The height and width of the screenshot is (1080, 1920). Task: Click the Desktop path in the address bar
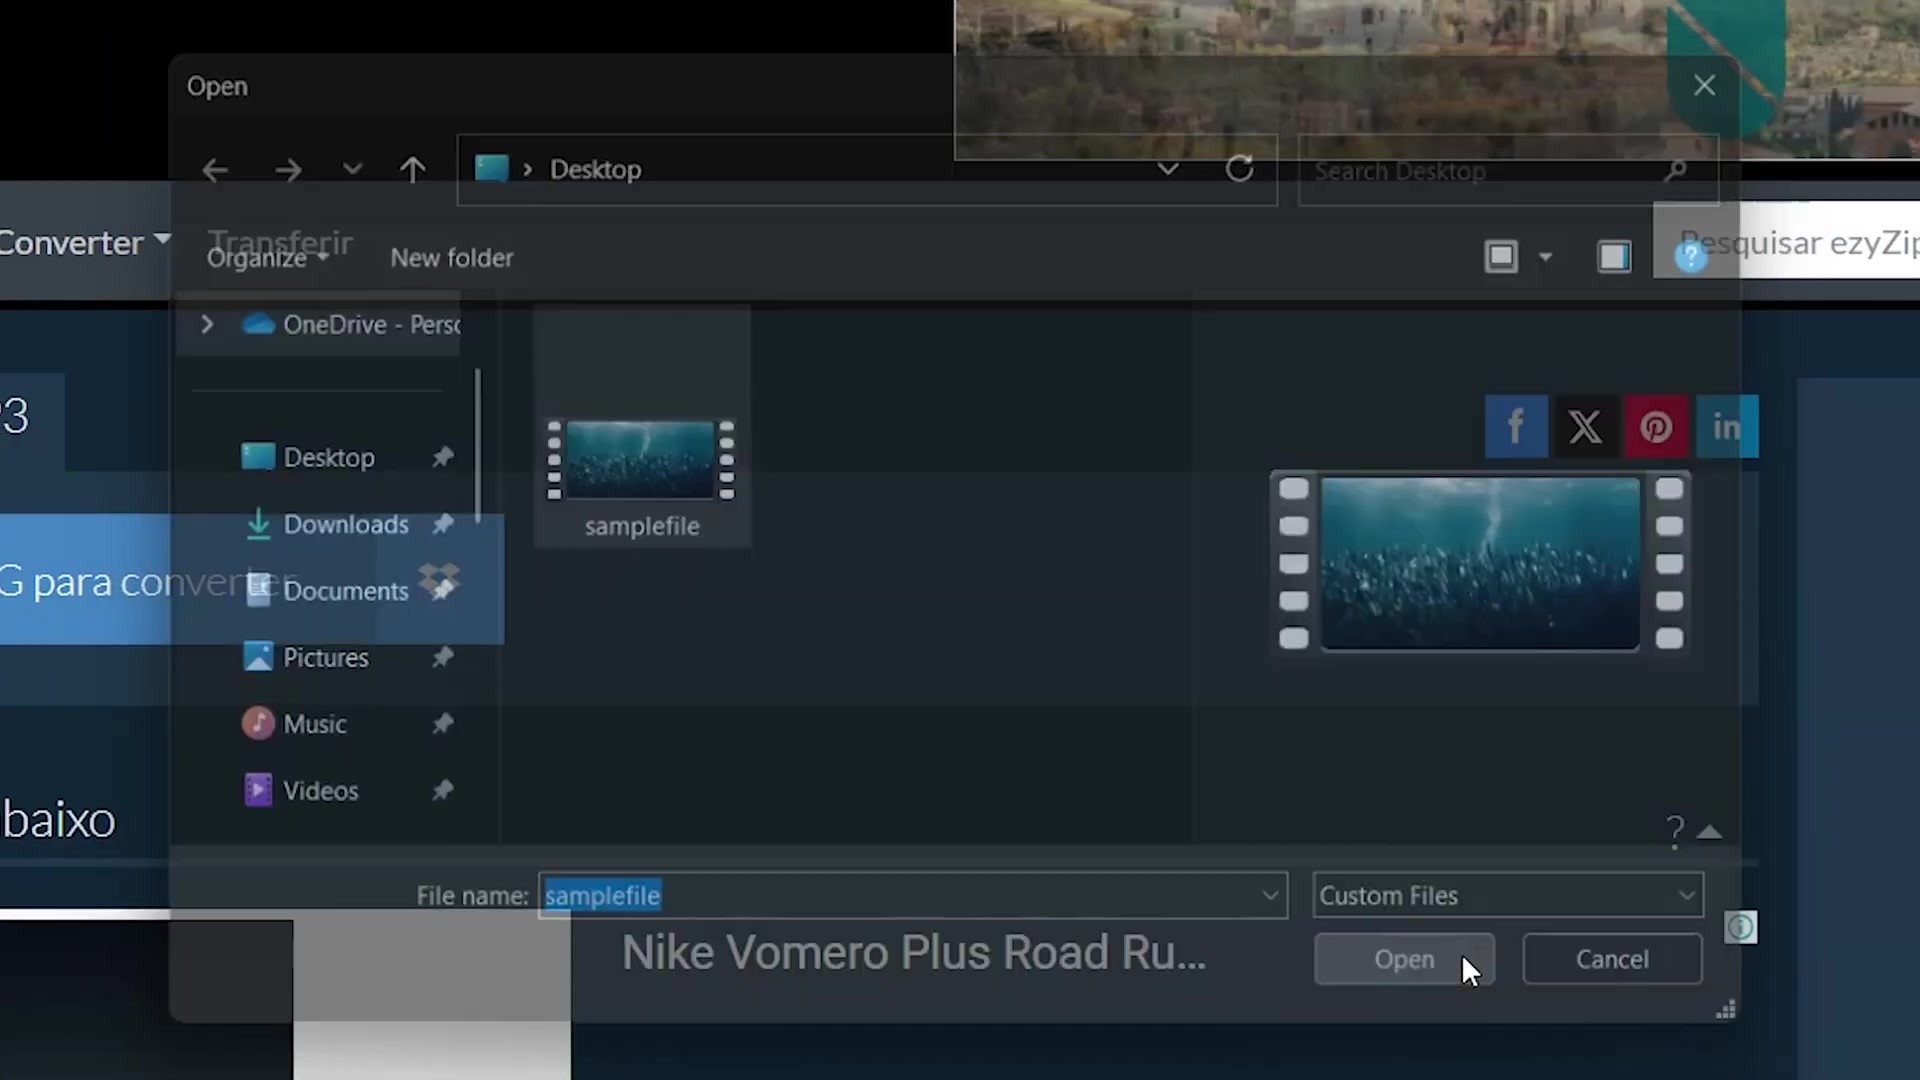click(x=595, y=169)
